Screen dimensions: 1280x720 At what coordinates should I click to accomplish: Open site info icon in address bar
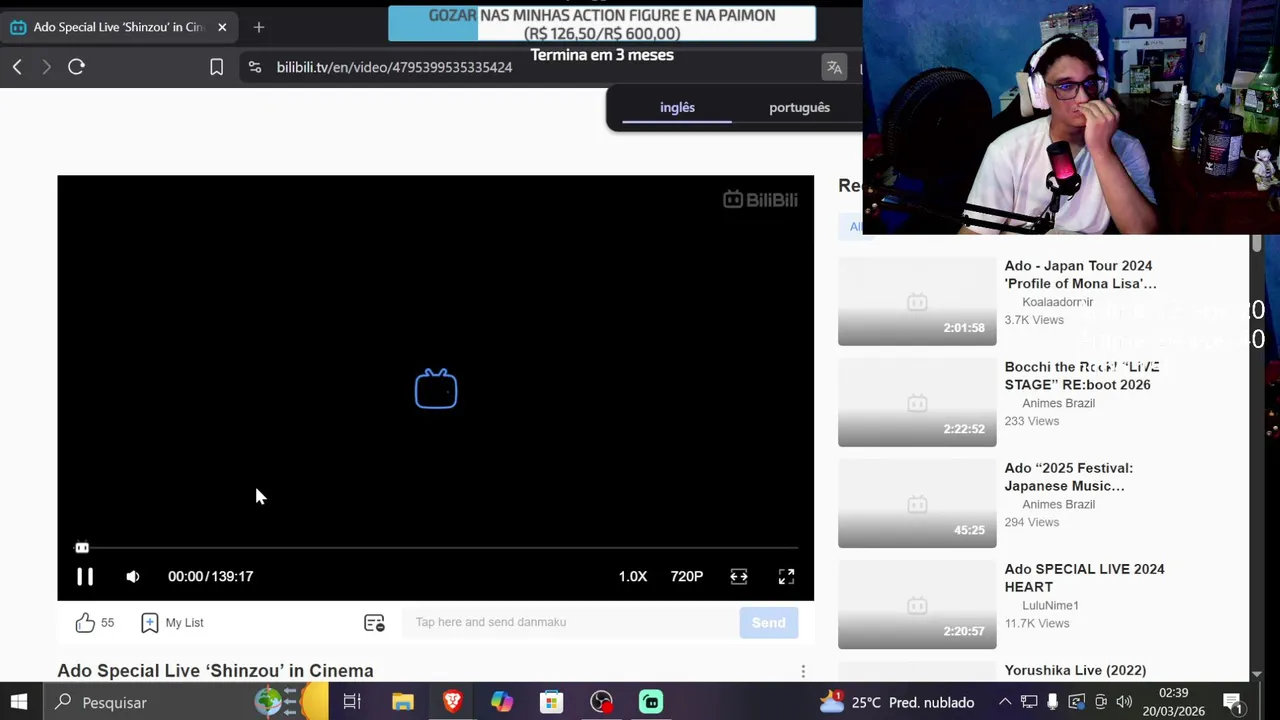(x=255, y=67)
